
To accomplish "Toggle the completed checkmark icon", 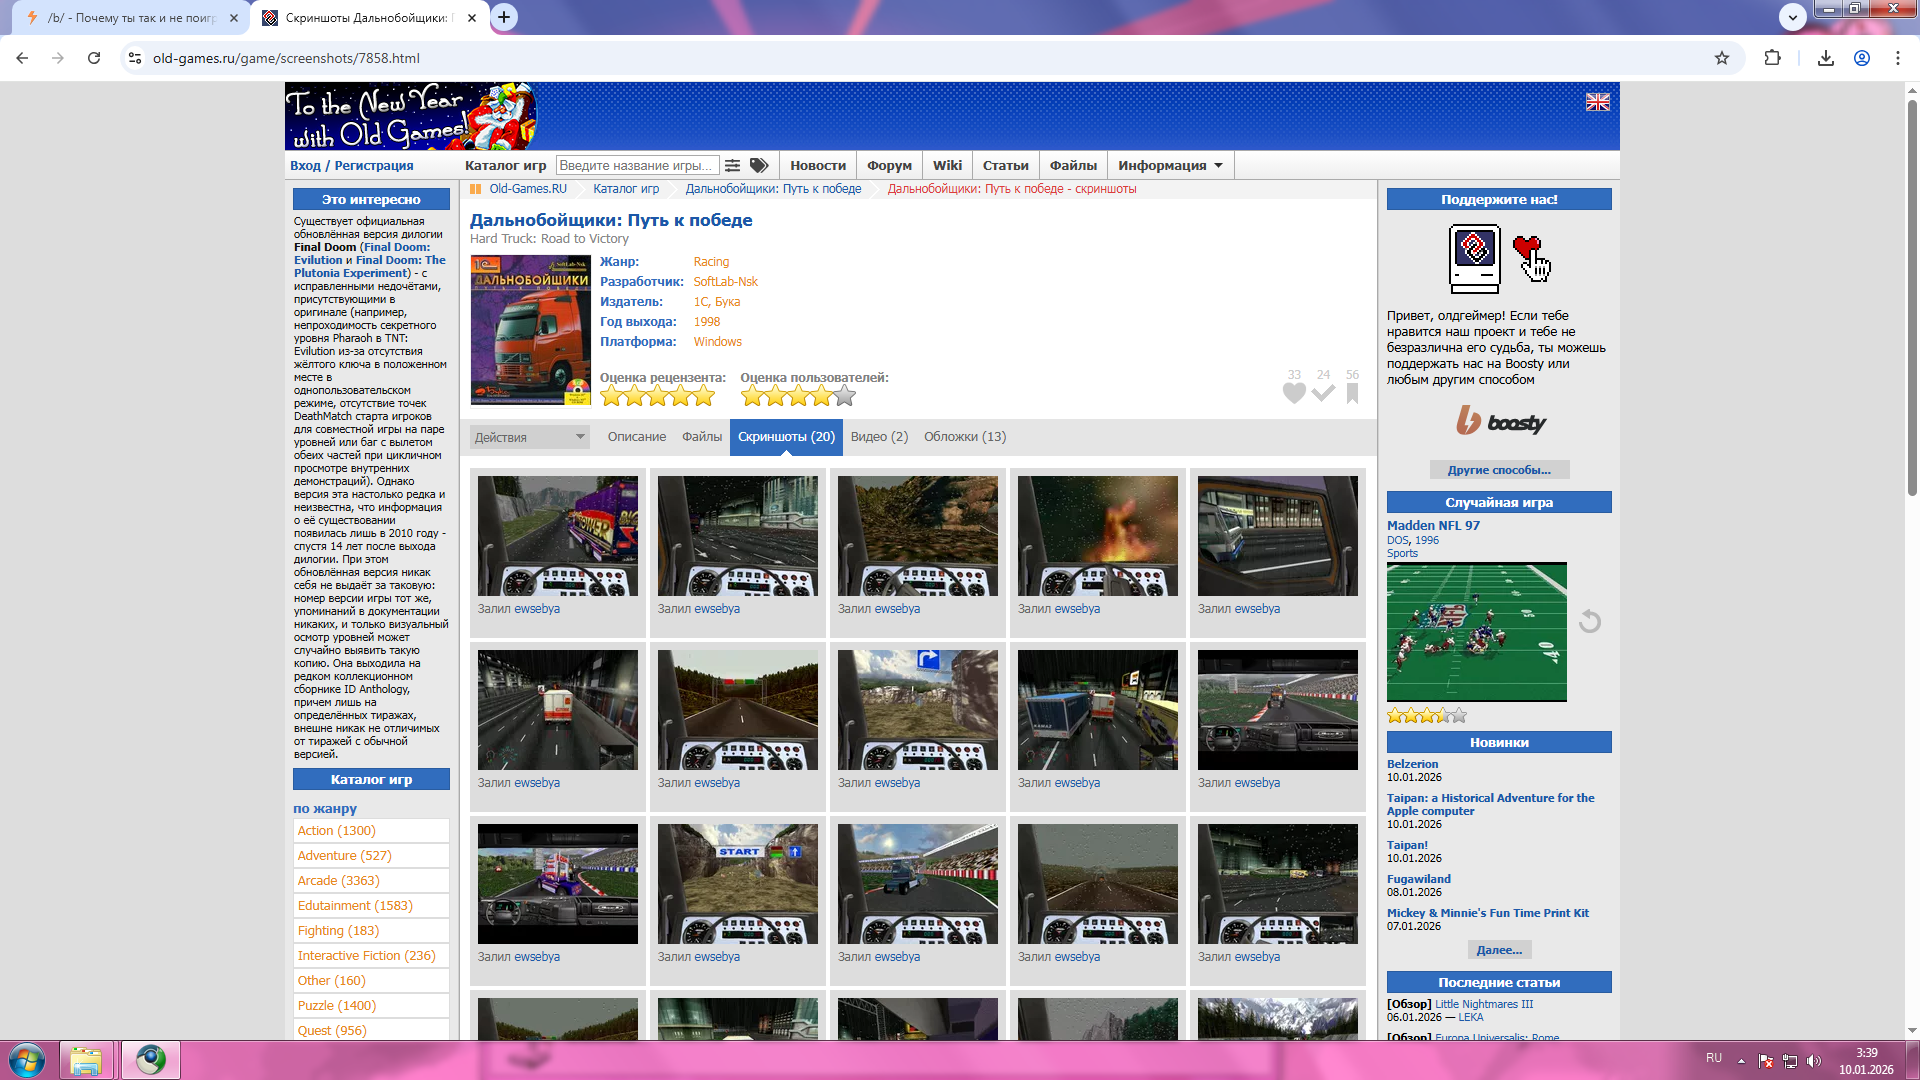I will [1323, 393].
